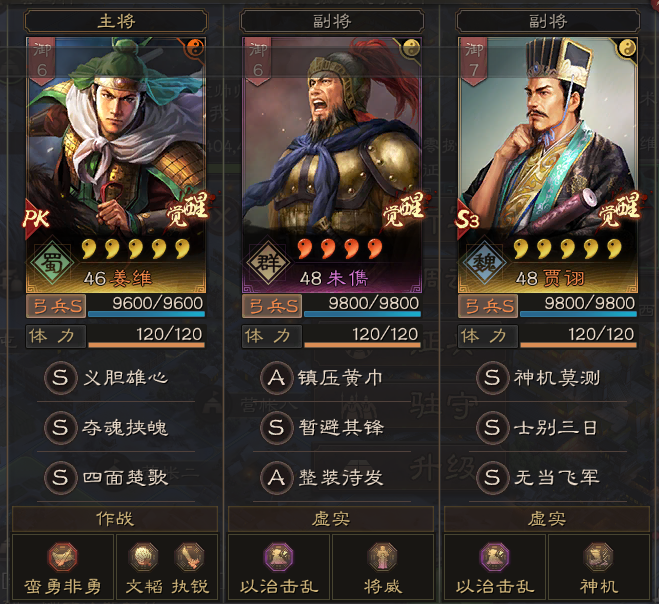
Task: Click 姜维's portrait card
Action: click(116, 165)
